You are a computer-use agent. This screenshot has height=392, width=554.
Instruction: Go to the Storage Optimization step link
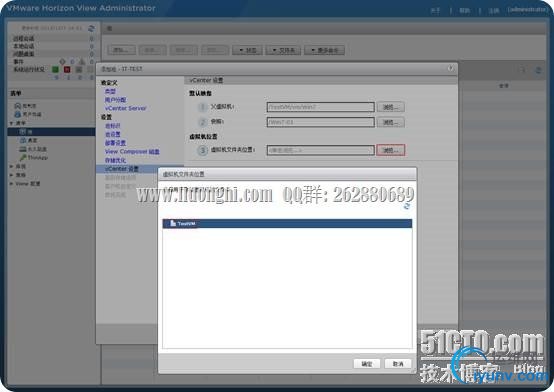point(116,160)
